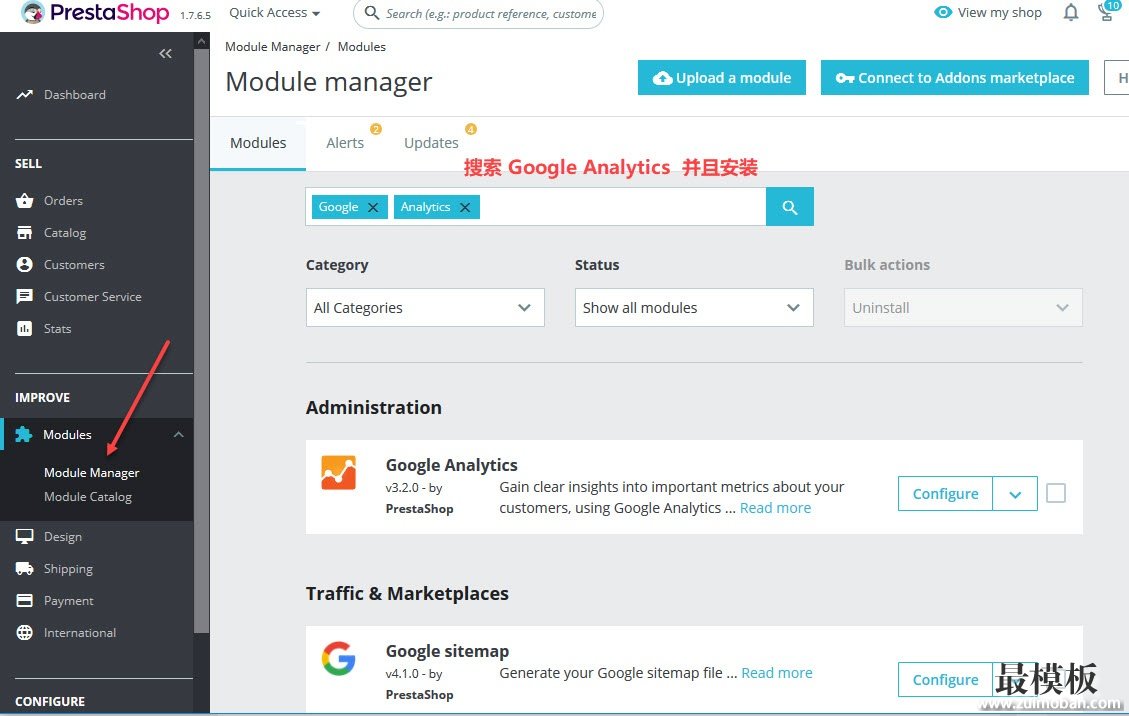This screenshot has height=716, width=1129.
Task: Click the Customer Service chat icon
Action: (x=24, y=296)
